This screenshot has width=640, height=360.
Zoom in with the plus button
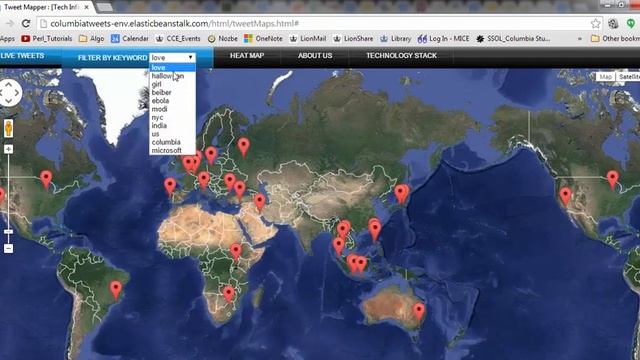pyautogui.click(x=9, y=149)
